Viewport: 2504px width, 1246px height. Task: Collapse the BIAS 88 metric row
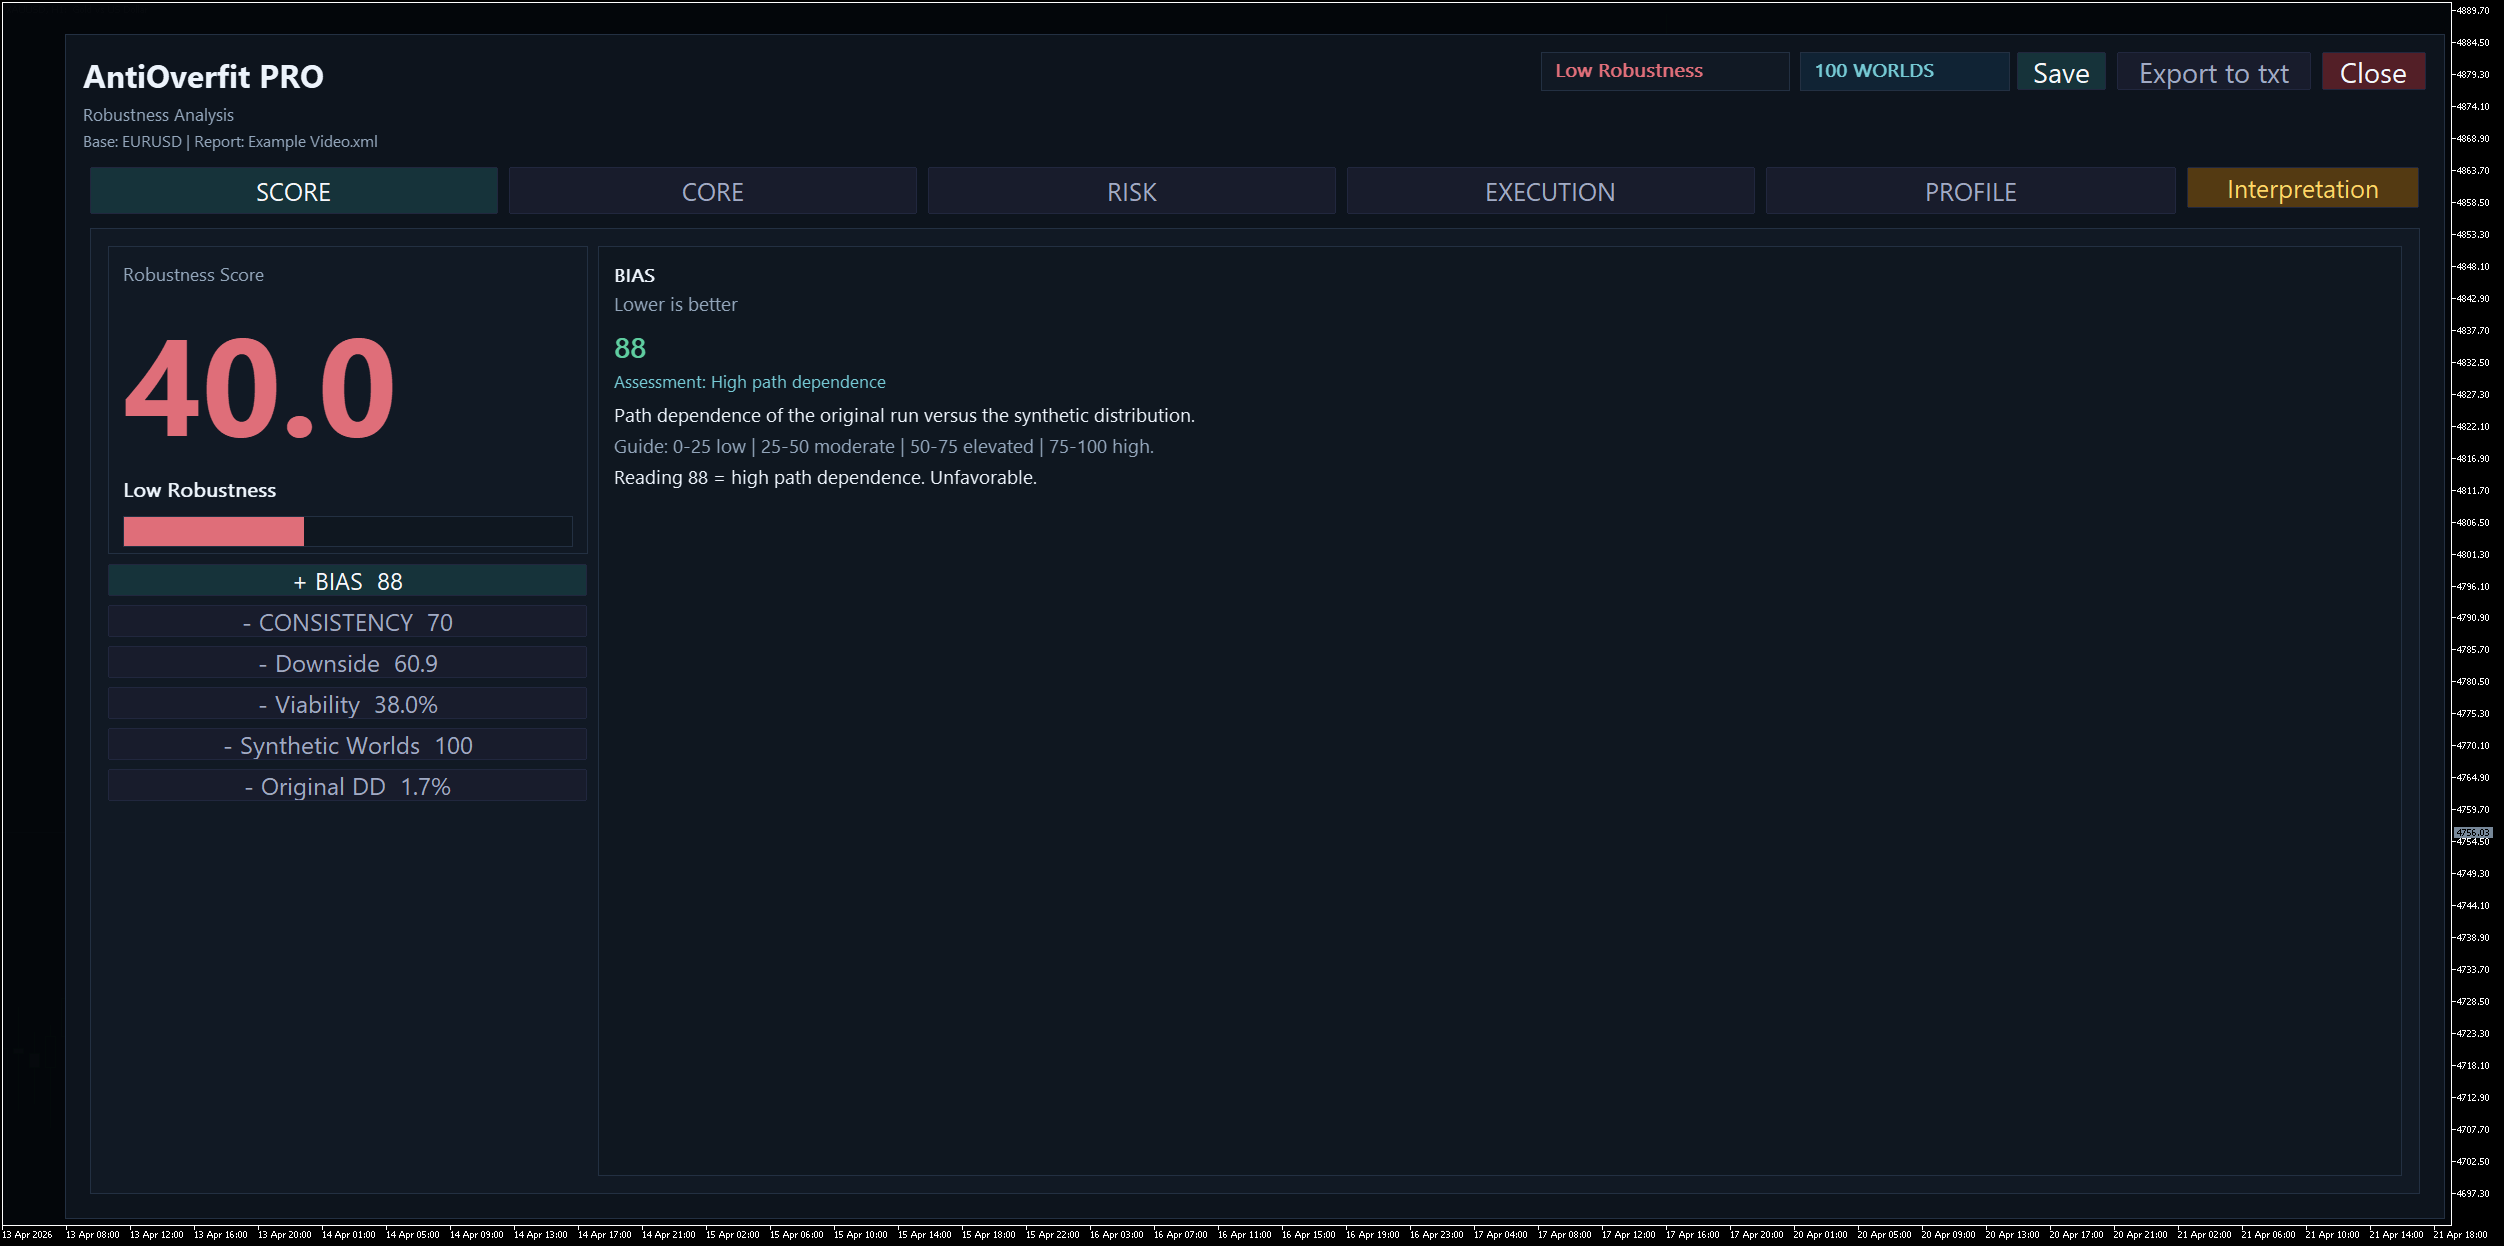click(347, 581)
